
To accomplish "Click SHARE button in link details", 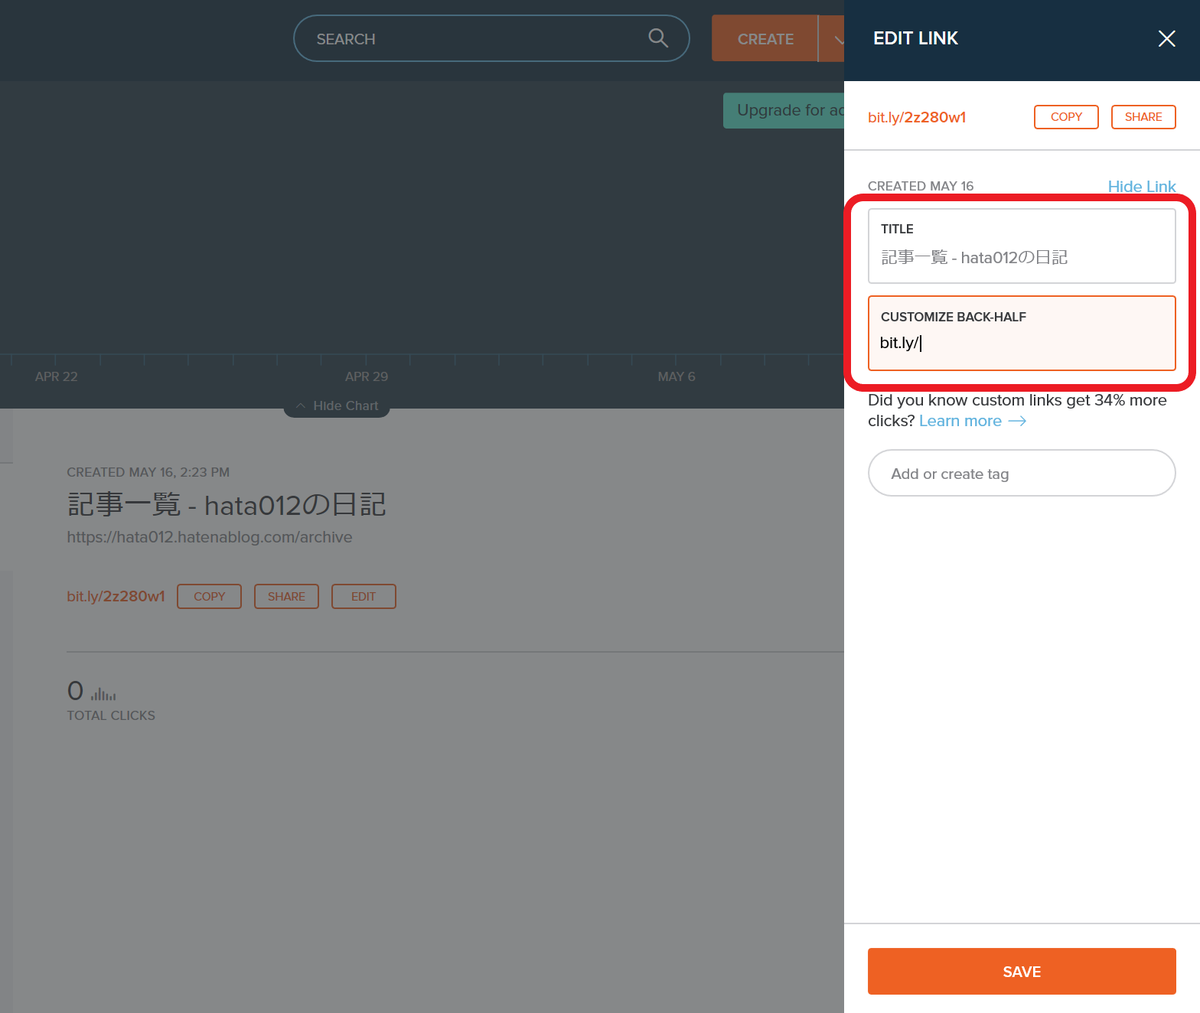I will (x=286, y=596).
